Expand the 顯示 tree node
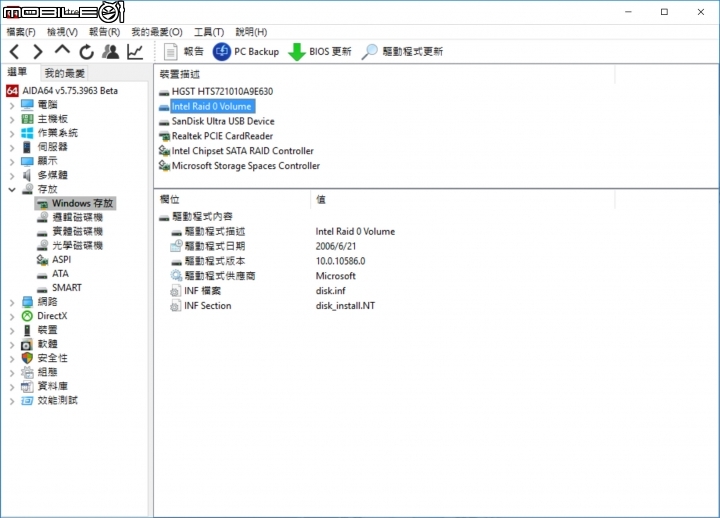Image resolution: width=720 pixels, height=518 pixels. [x=12, y=161]
